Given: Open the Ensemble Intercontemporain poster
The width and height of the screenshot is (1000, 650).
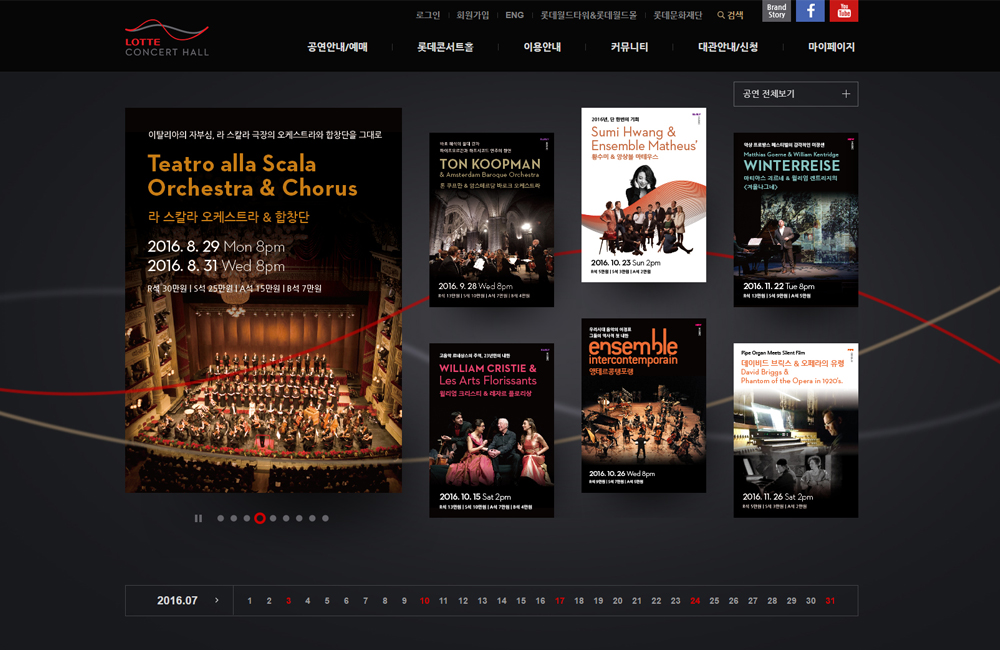Looking at the screenshot, I should (x=643, y=405).
